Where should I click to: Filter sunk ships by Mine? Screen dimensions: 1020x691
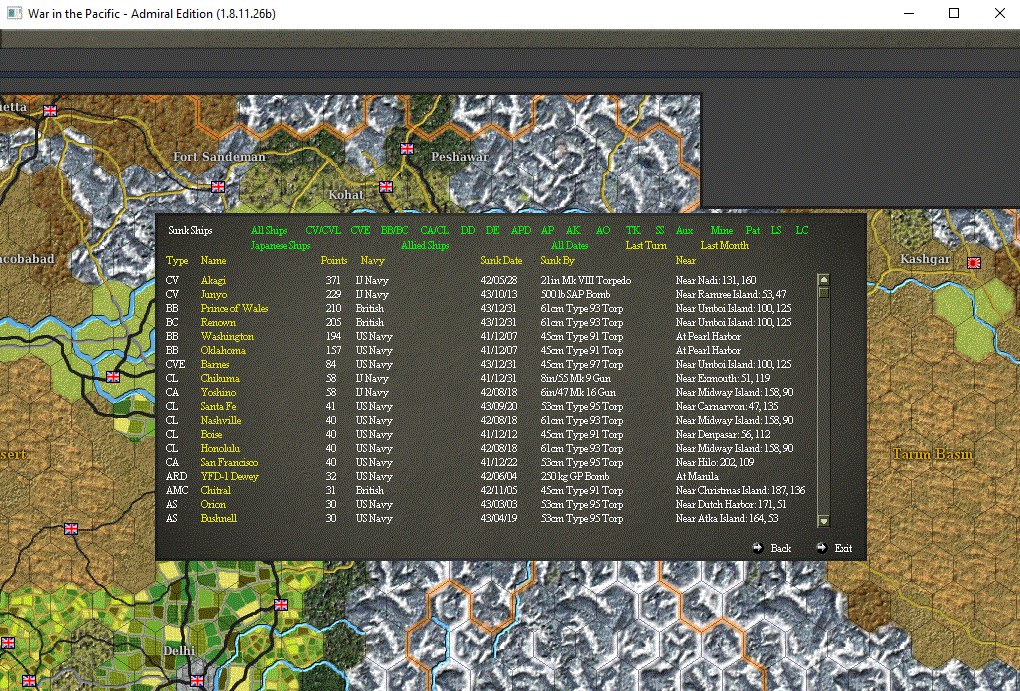pos(722,230)
